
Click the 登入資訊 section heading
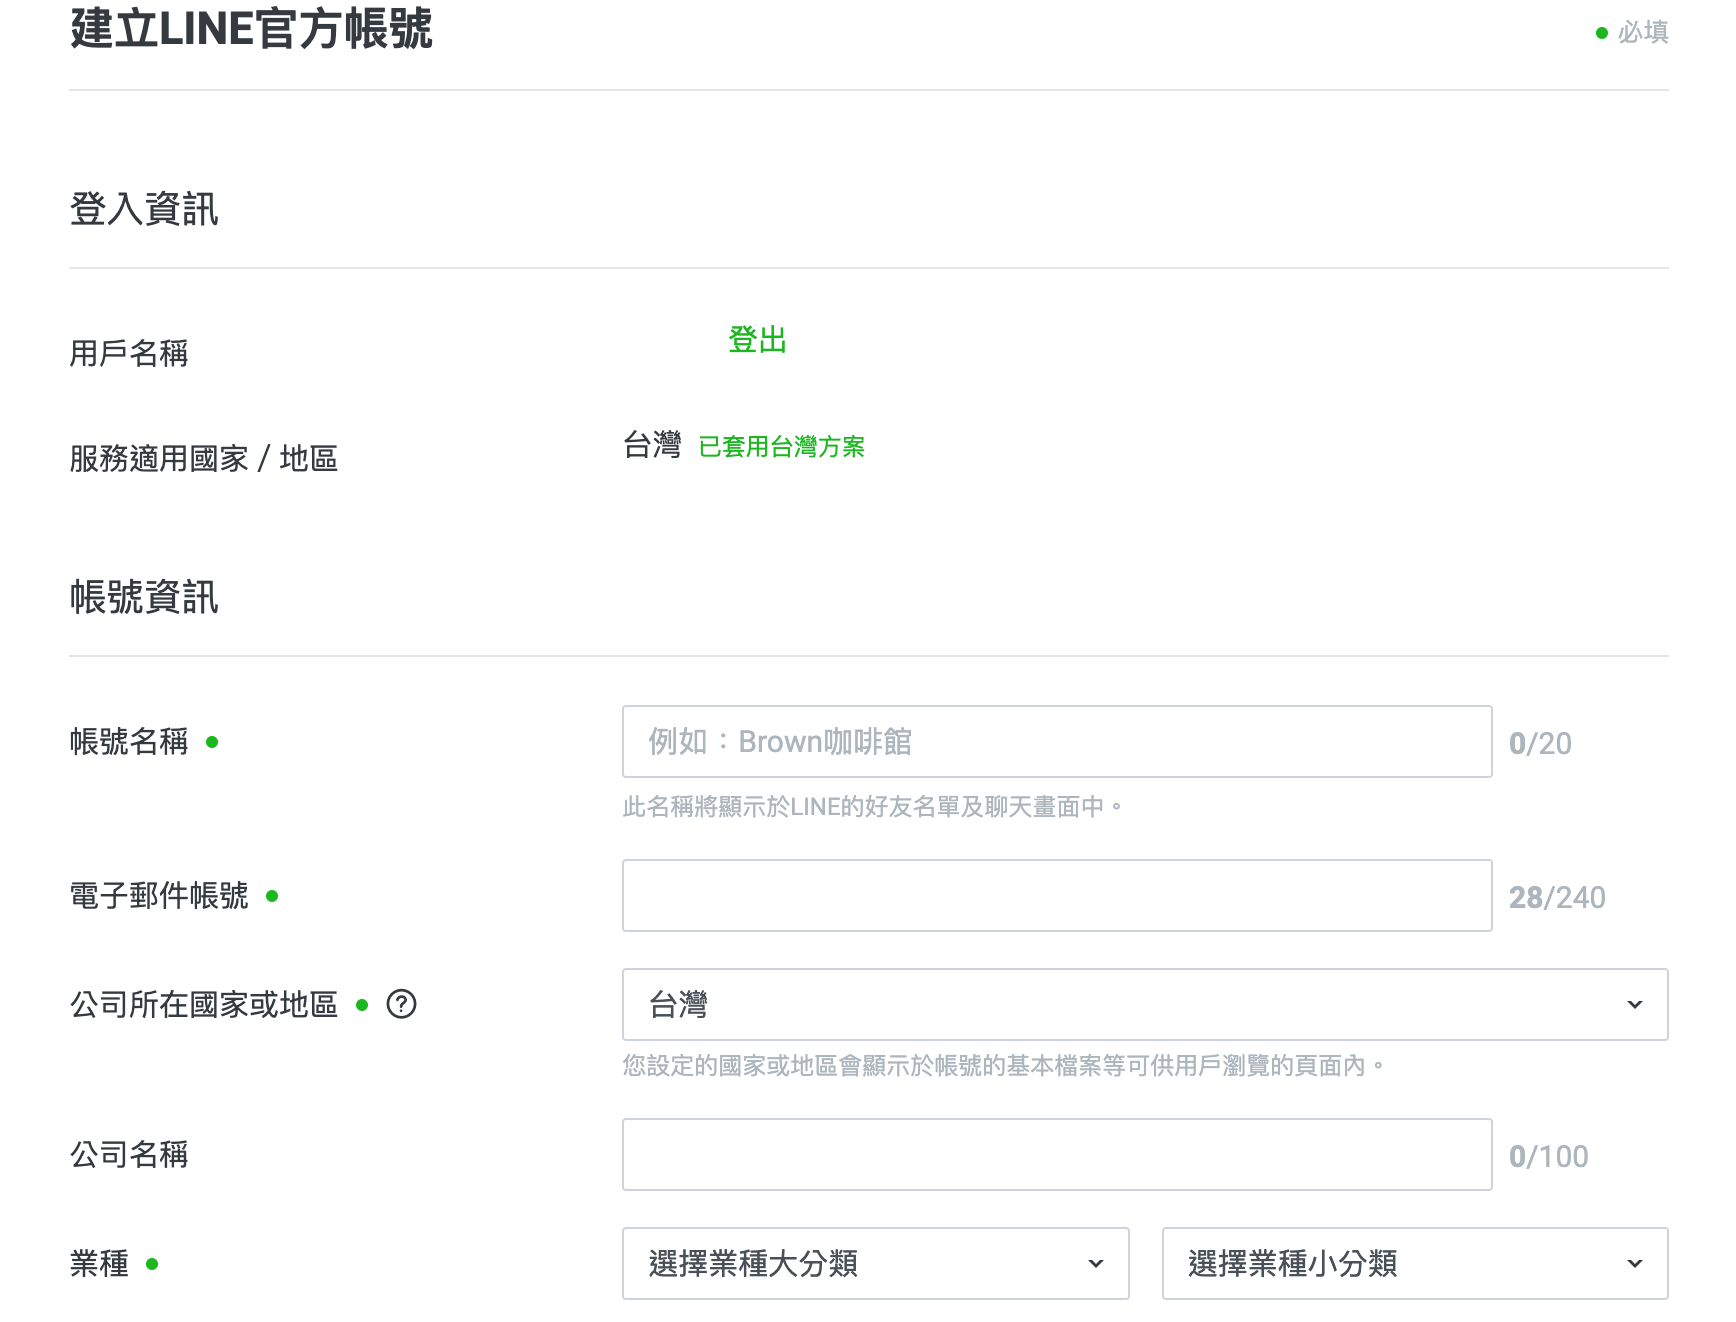click(x=144, y=209)
